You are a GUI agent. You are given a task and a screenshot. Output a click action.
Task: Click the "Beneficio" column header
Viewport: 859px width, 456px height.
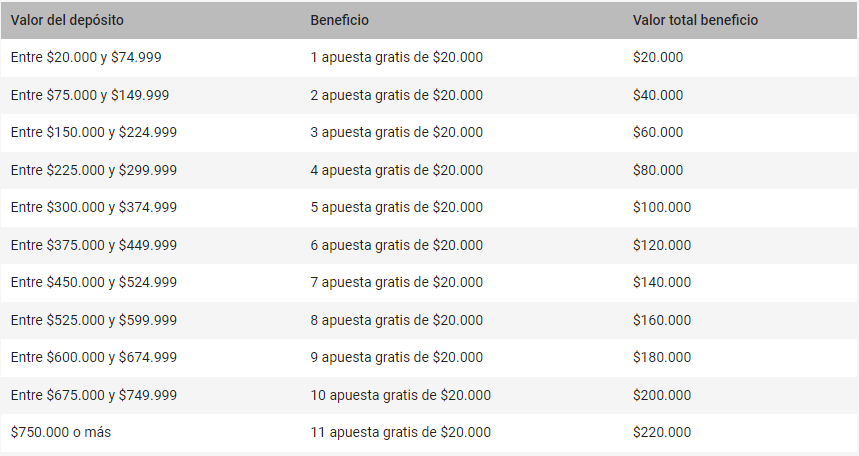[x=339, y=20]
